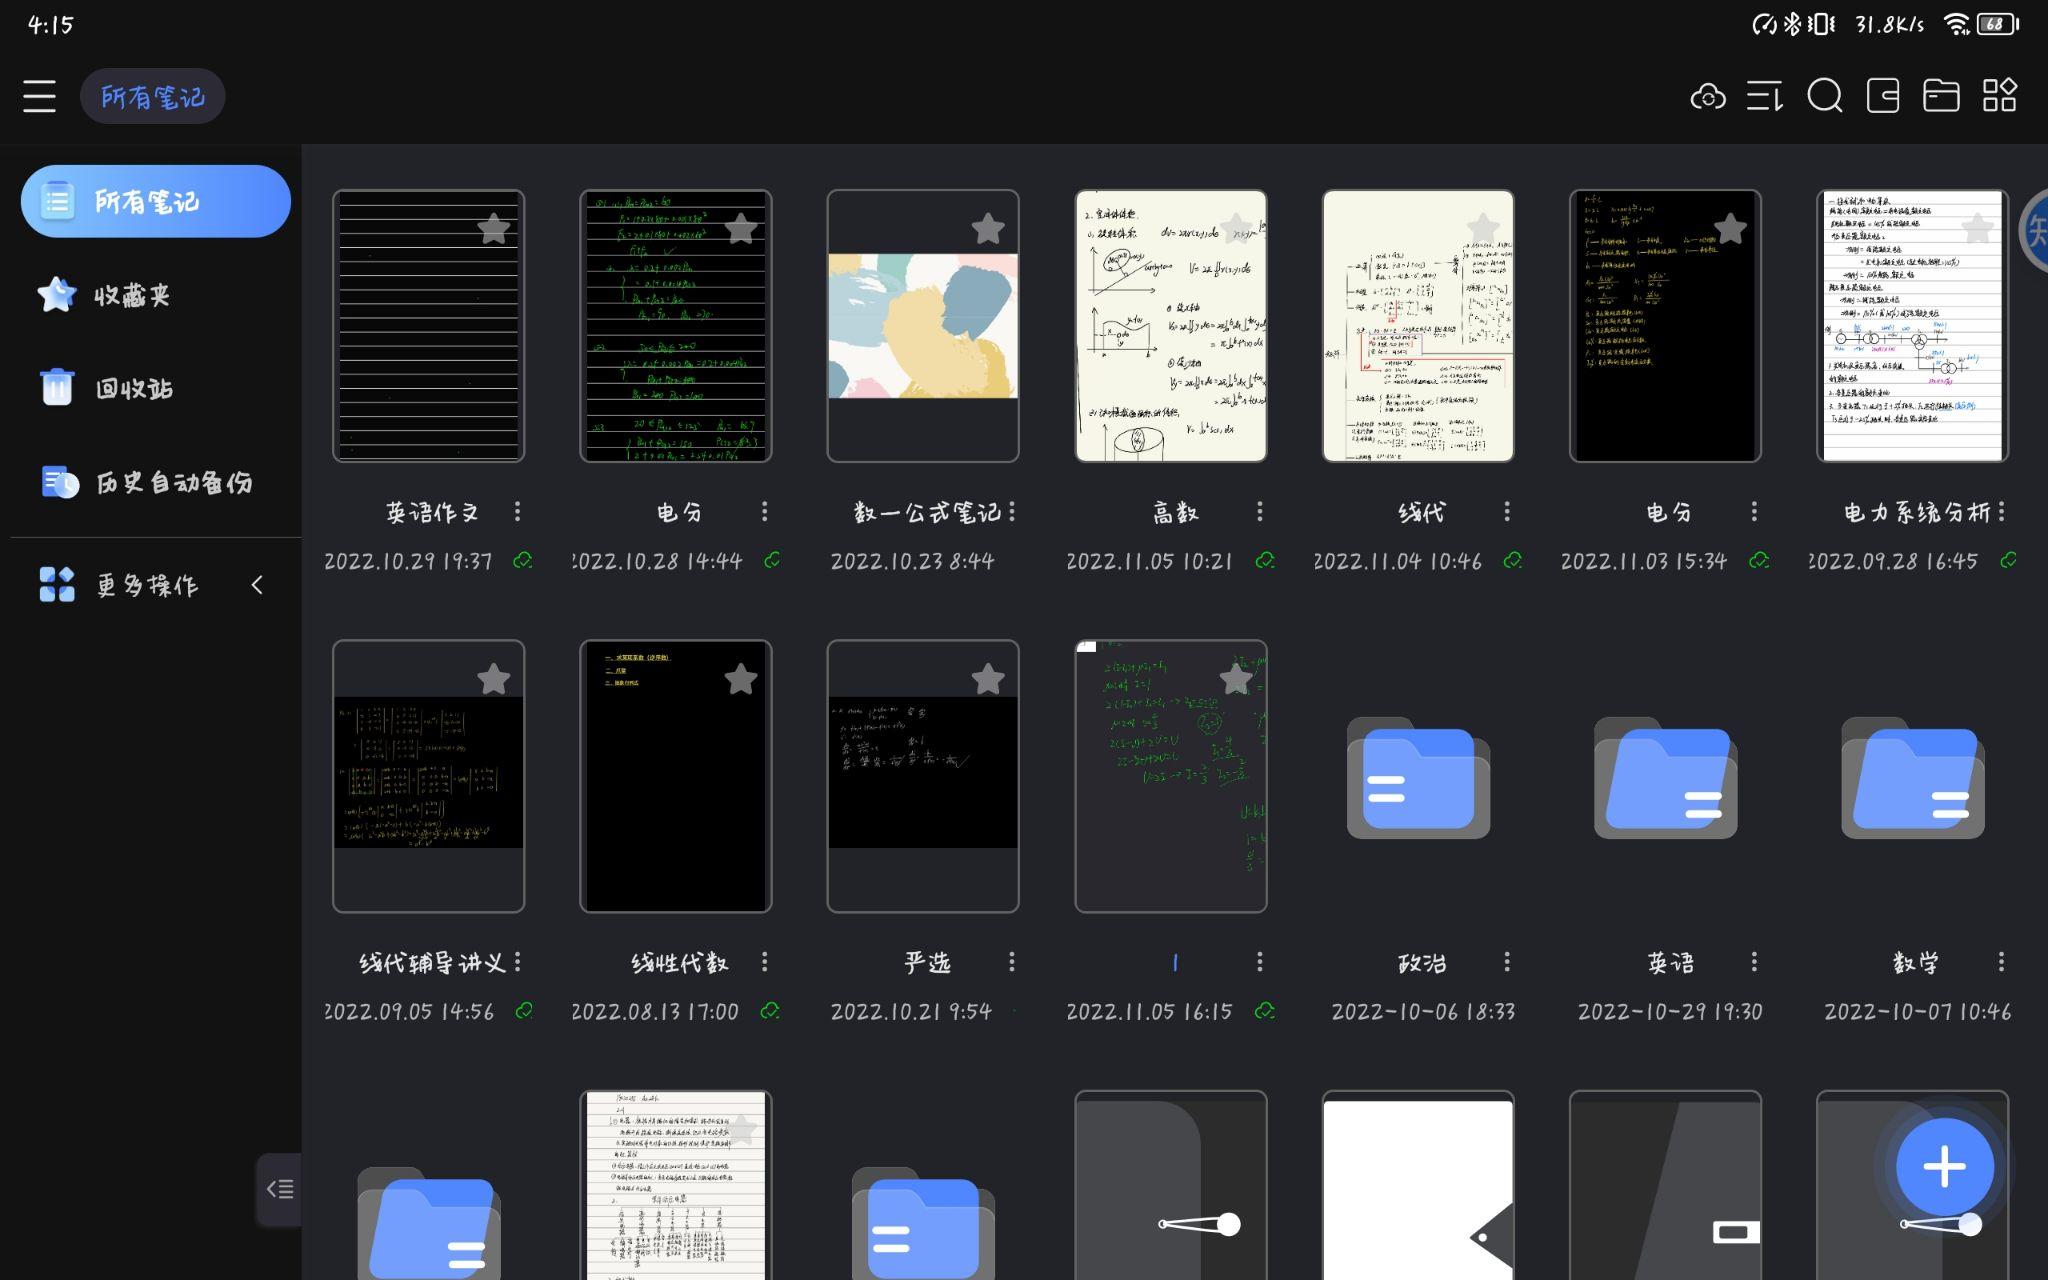Open three-dot menu for 政治 folder
Image resolution: width=2048 pixels, height=1280 pixels.
pyautogui.click(x=1507, y=962)
